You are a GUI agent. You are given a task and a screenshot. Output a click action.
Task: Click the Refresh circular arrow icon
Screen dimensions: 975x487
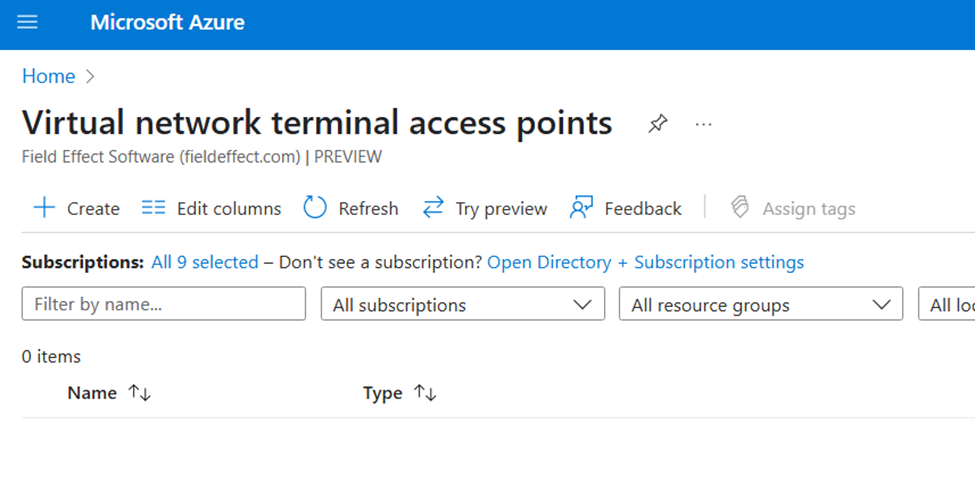(x=315, y=208)
